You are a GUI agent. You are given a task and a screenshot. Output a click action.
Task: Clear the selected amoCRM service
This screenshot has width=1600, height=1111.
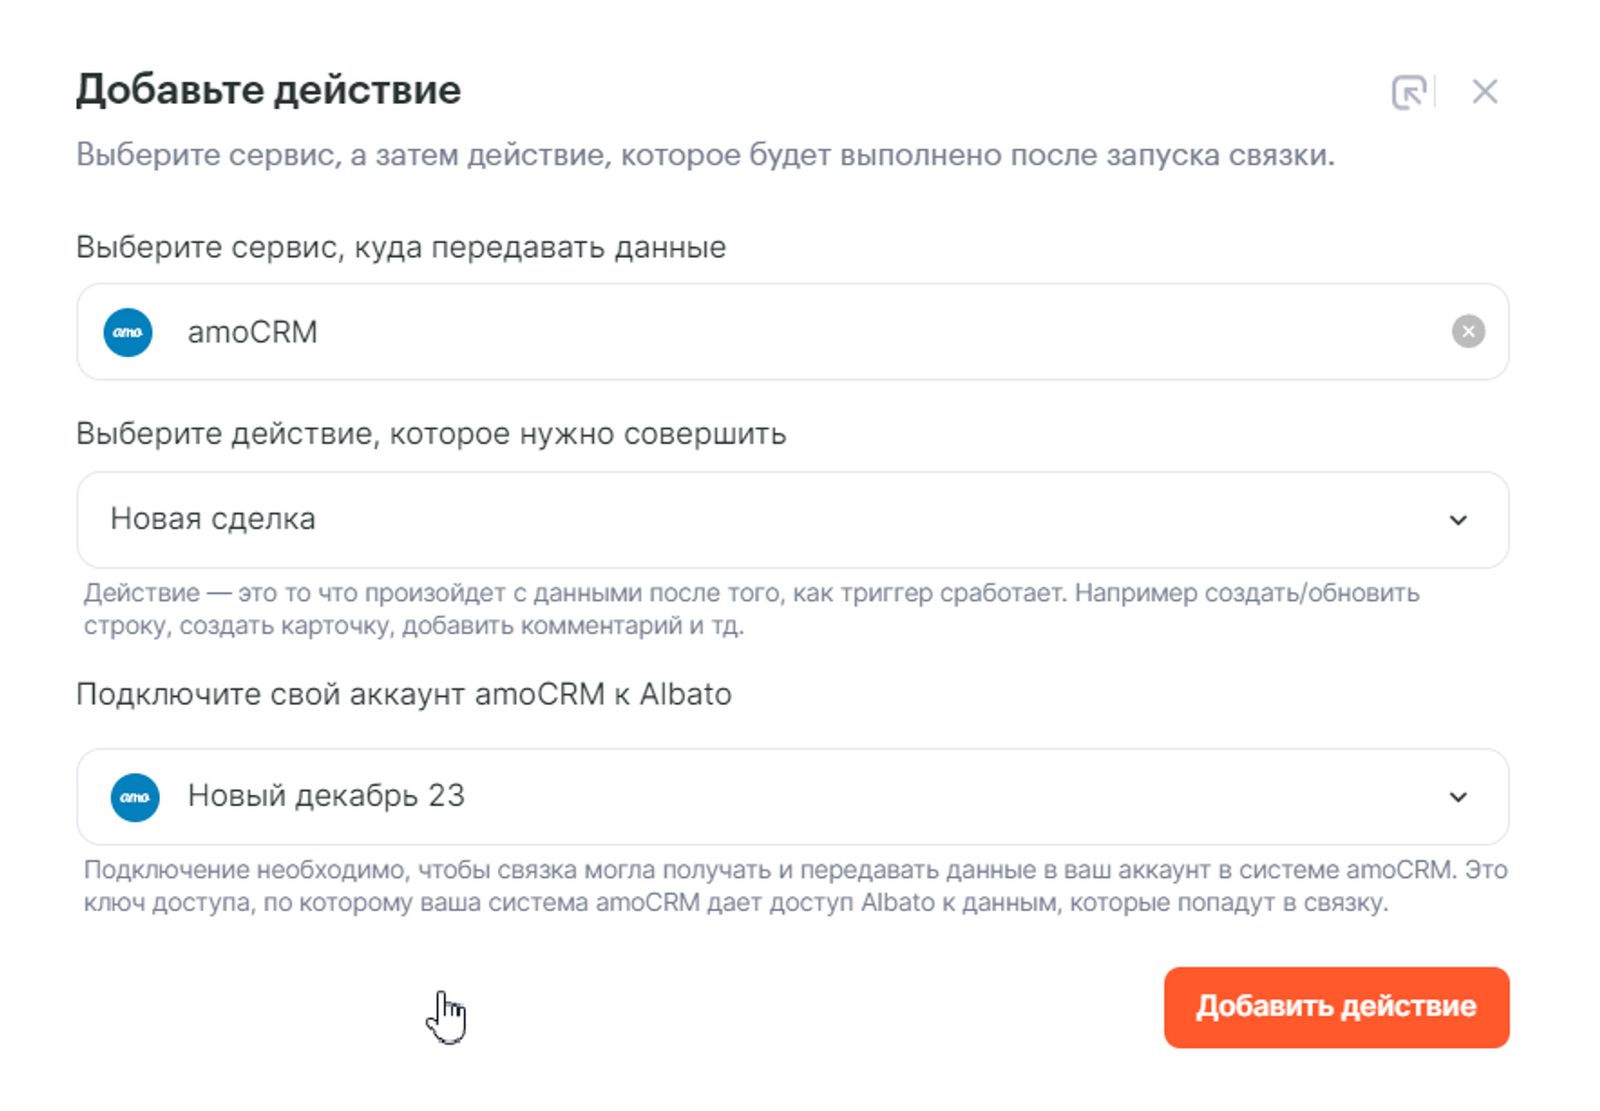[x=1468, y=331]
